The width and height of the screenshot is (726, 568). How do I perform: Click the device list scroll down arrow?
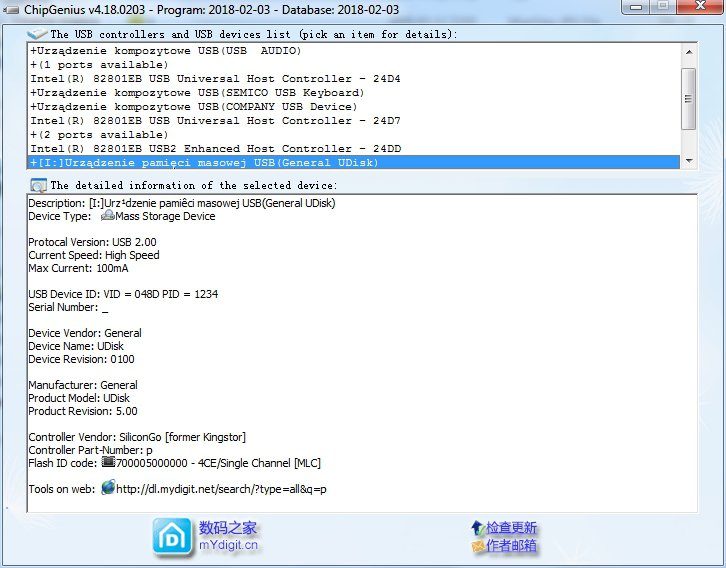tap(688, 161)
